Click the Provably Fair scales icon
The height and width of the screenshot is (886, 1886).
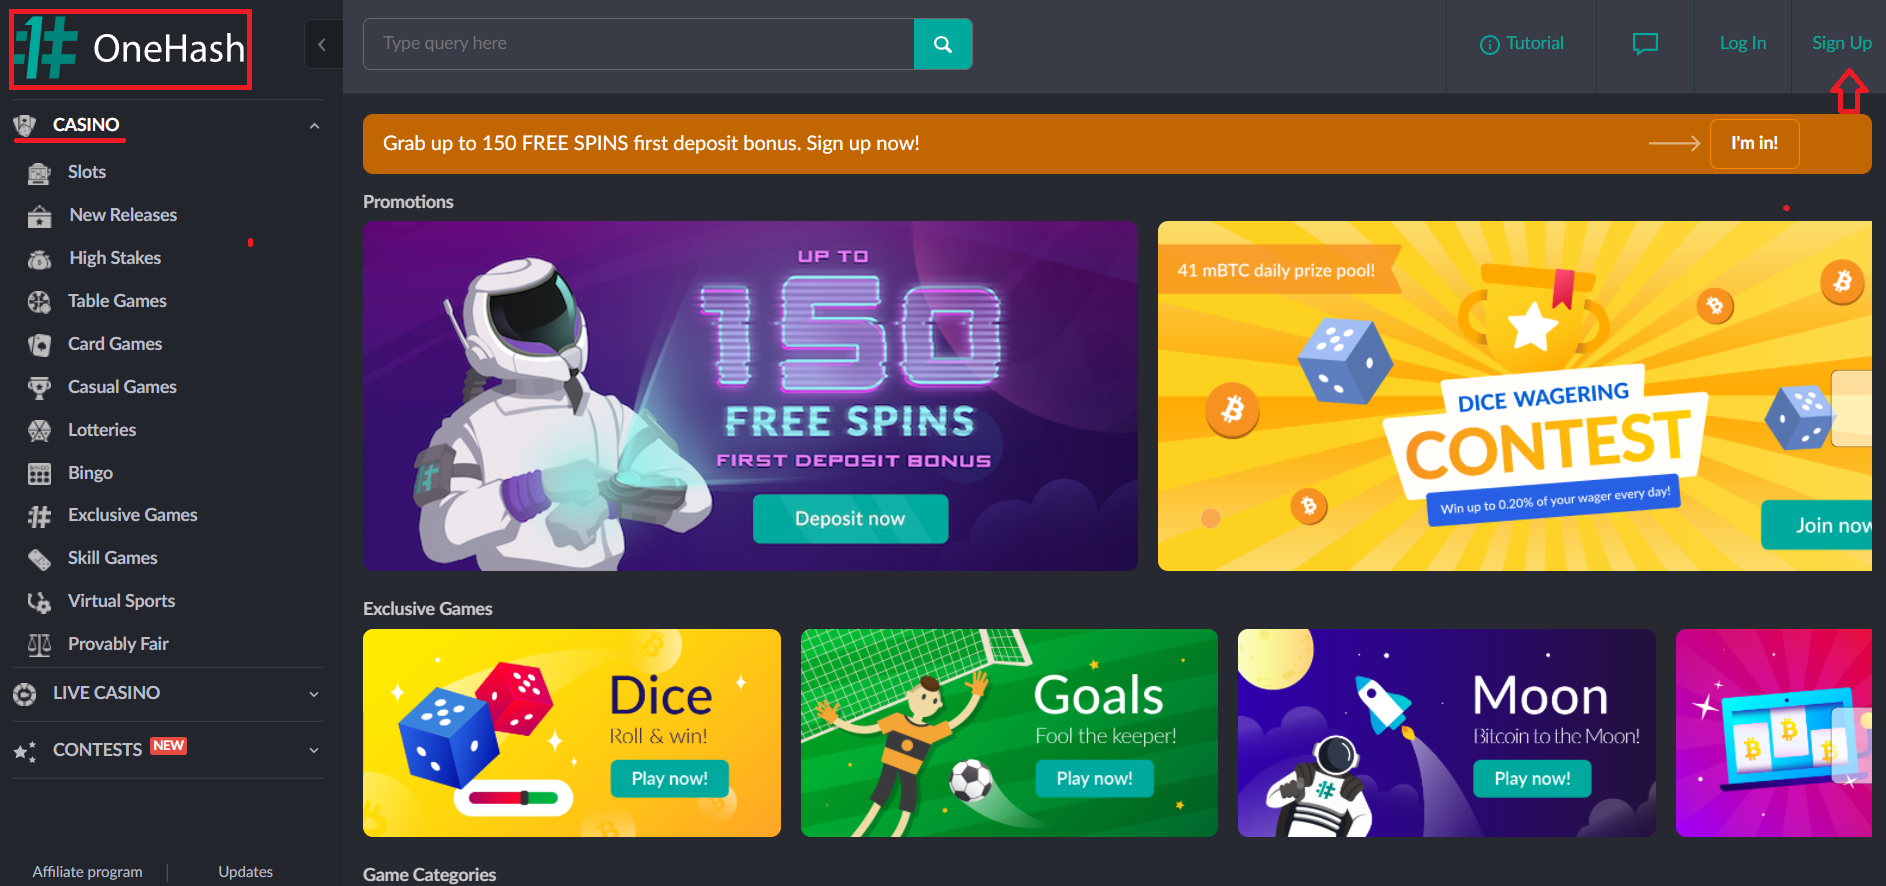[39, 645]
